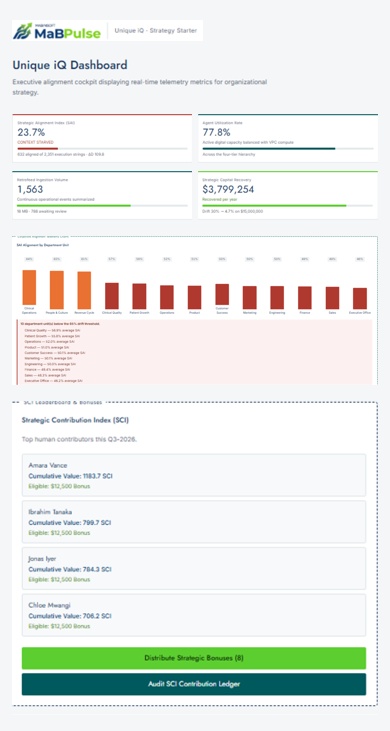Click the Agent Utilization Rate teal progress bar
Image resolution: width=390 pixels, height=731 pixels.
269,148
